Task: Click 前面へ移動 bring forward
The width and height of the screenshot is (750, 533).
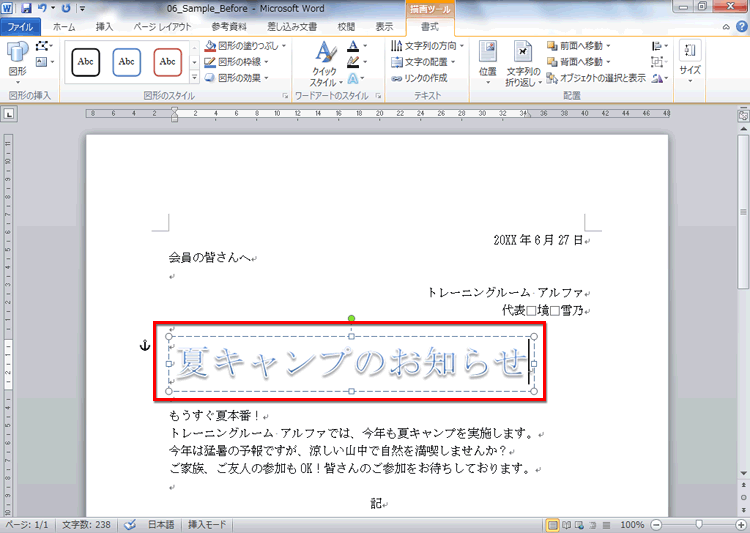Action: [579, 46]
